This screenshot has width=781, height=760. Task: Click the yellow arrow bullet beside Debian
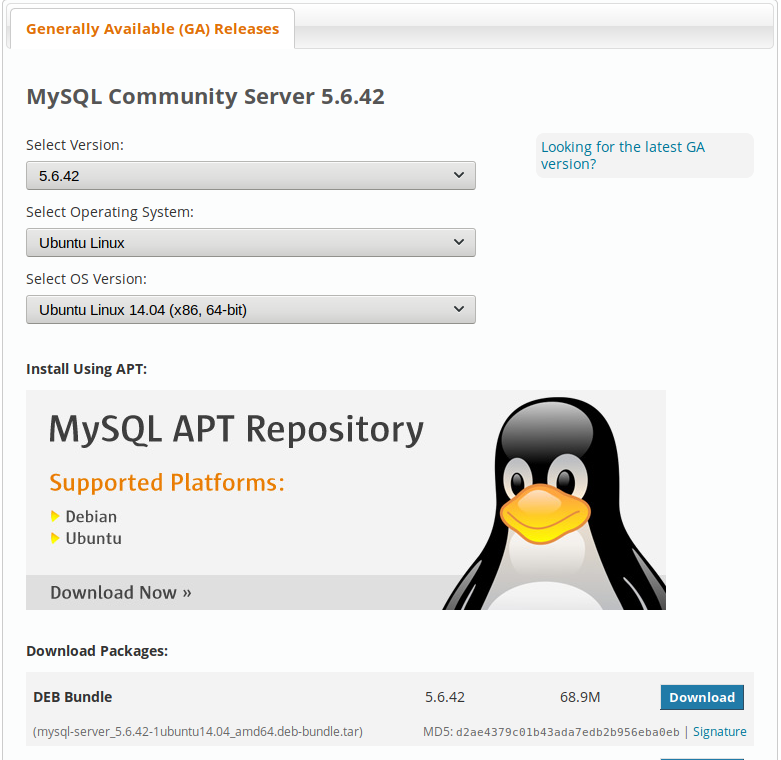[x=56, y=517]
